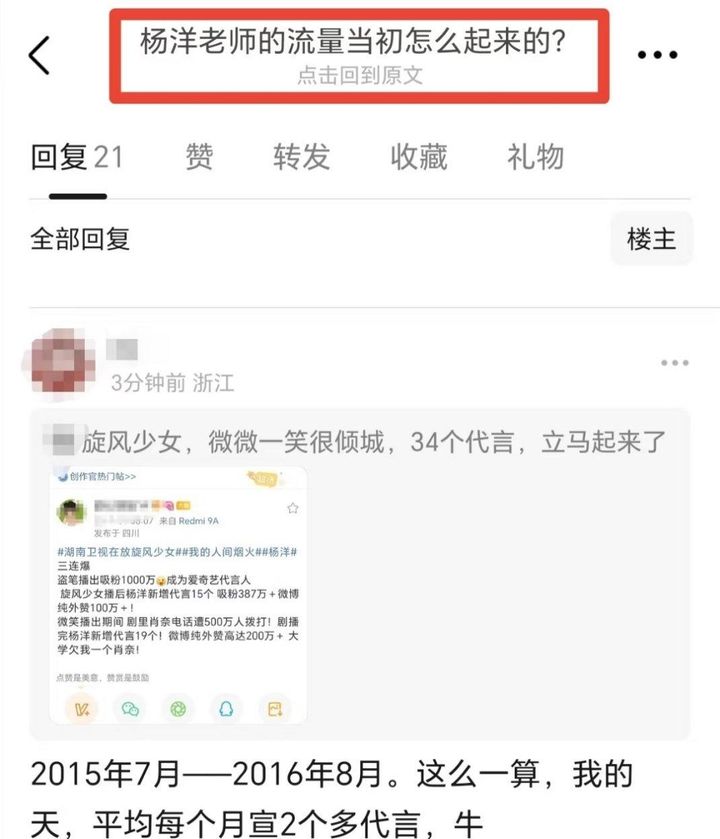The width and height of the screenshot is (720, 839).
Task: Switch to the 回复 21 tab
Action: coord(77,157)
